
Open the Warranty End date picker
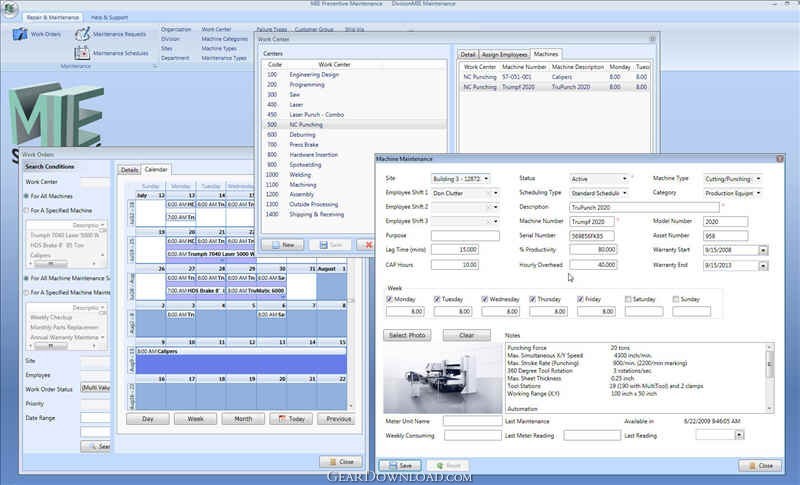click(763, 266)
